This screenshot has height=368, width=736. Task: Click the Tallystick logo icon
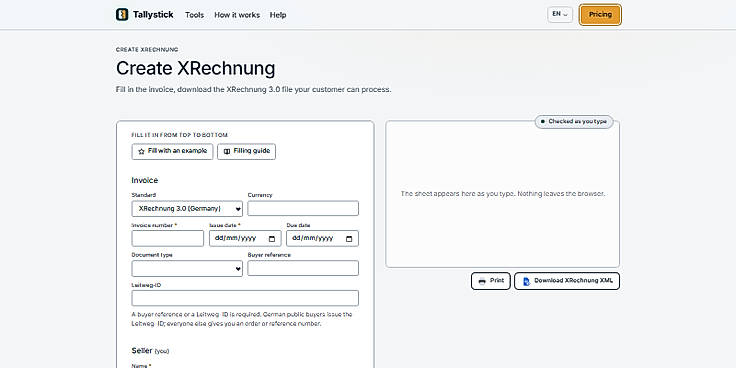point(122,15)
